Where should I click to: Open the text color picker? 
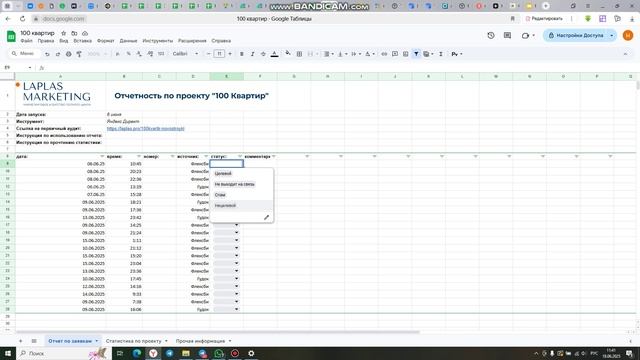[x=274, y=54]
